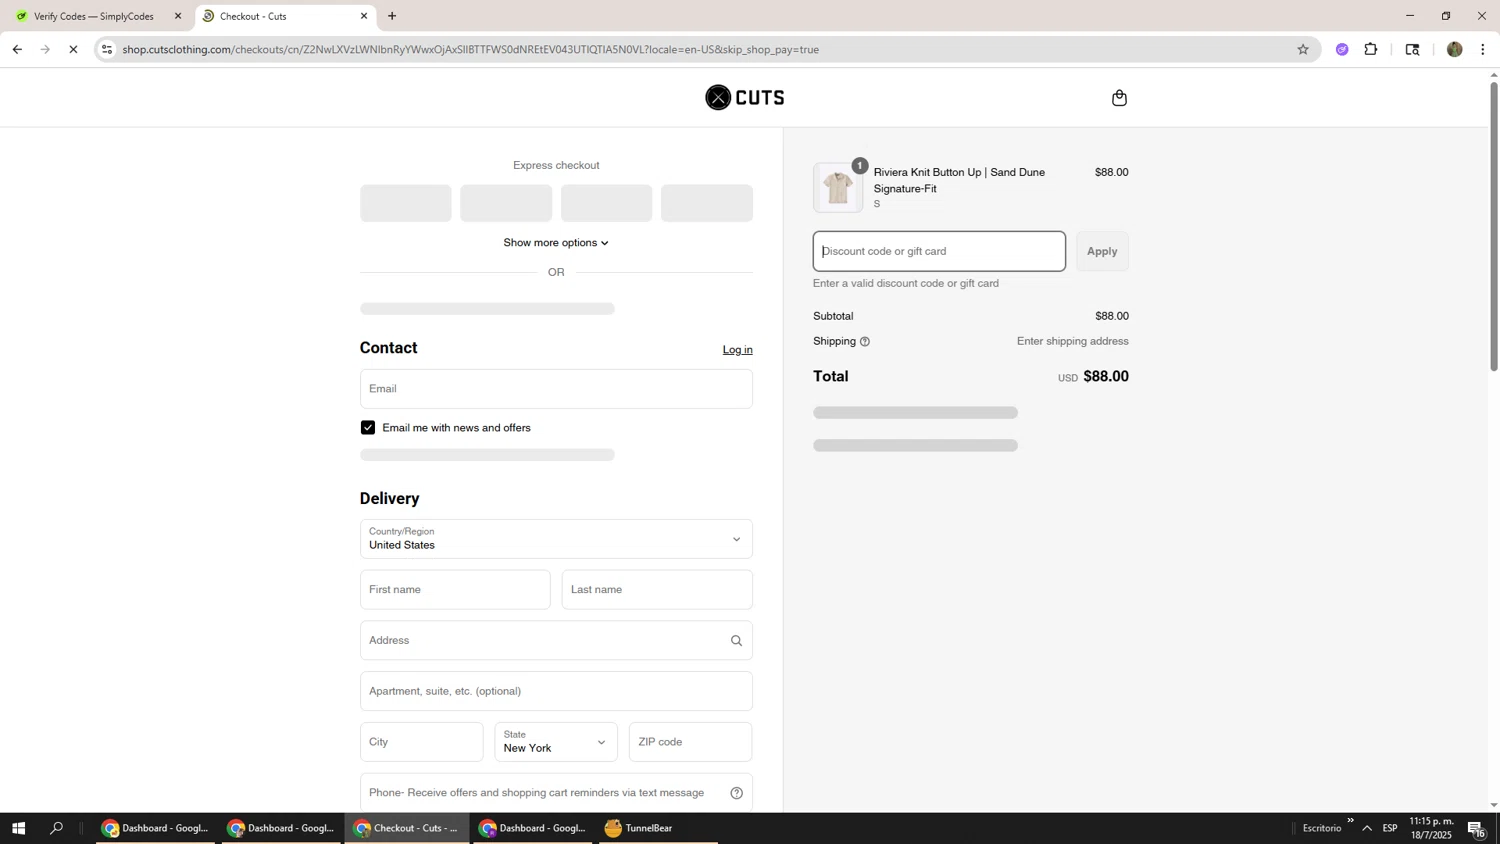Click ESP language indicator in tray
Image resolution: width=1500 pixels, height=844 pixels.
click(1390, 828)
